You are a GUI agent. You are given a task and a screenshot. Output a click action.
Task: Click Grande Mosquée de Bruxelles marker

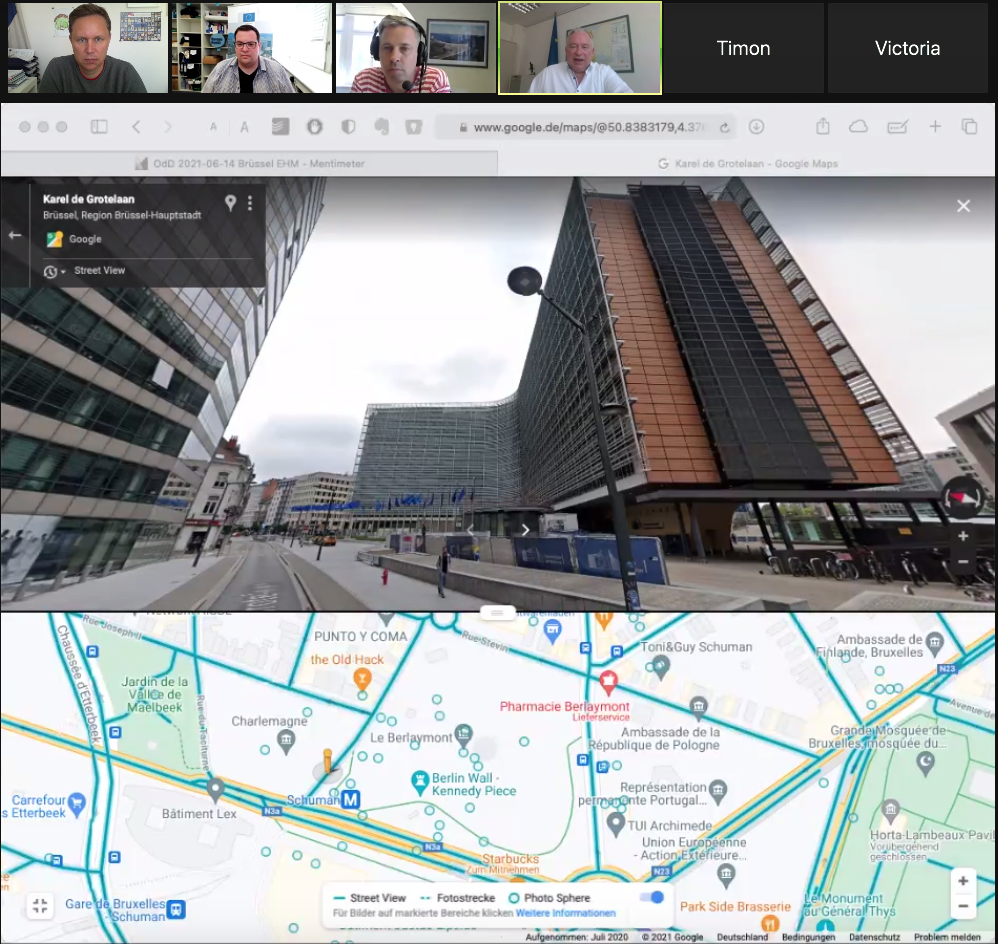click(925, 763)
